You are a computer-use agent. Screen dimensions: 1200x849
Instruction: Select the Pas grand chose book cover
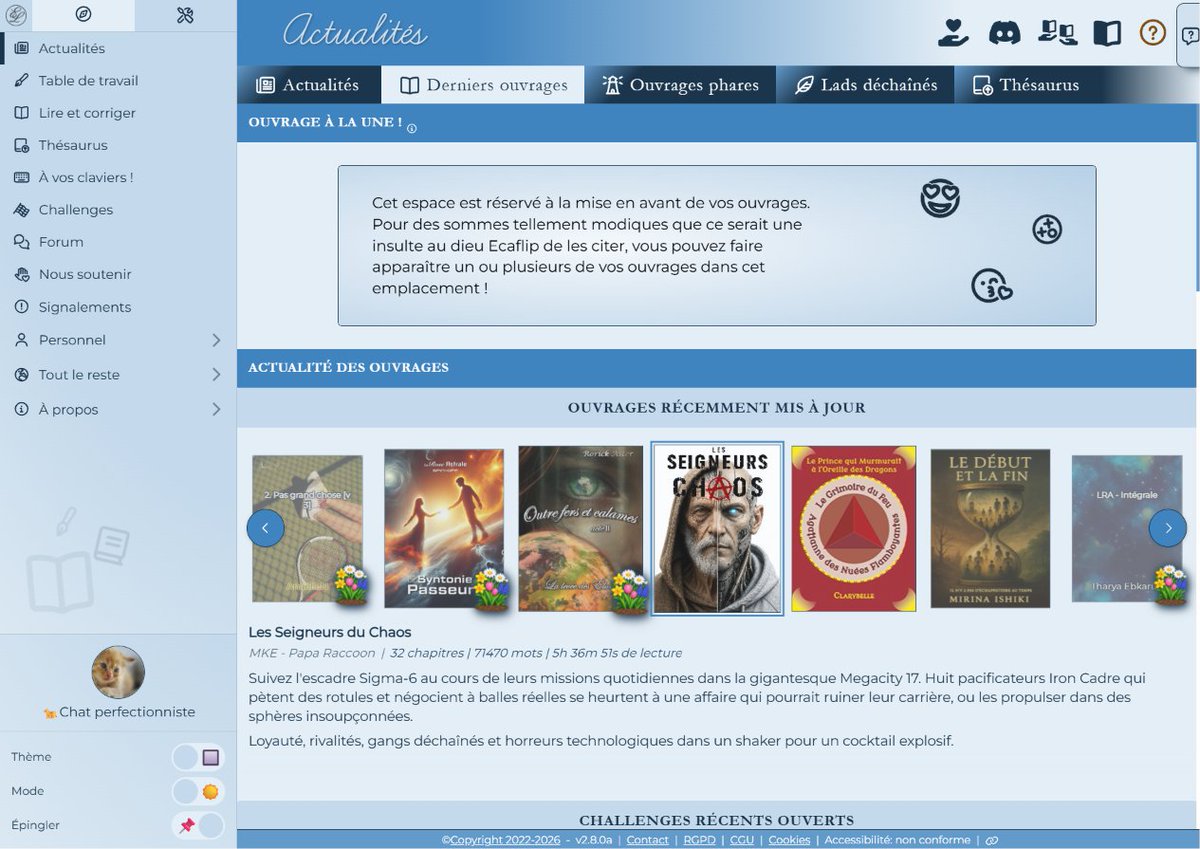pos(308,529)
